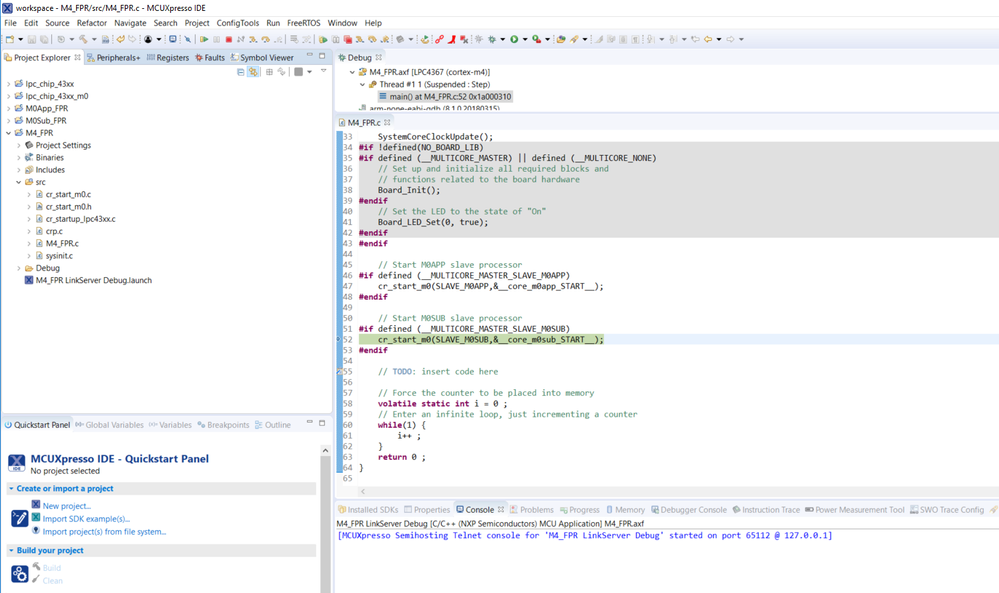The width and height of the screenshot is (999, 593).
Task: Click Import project(s) from file system... link
Action: [x=104, y=531]
